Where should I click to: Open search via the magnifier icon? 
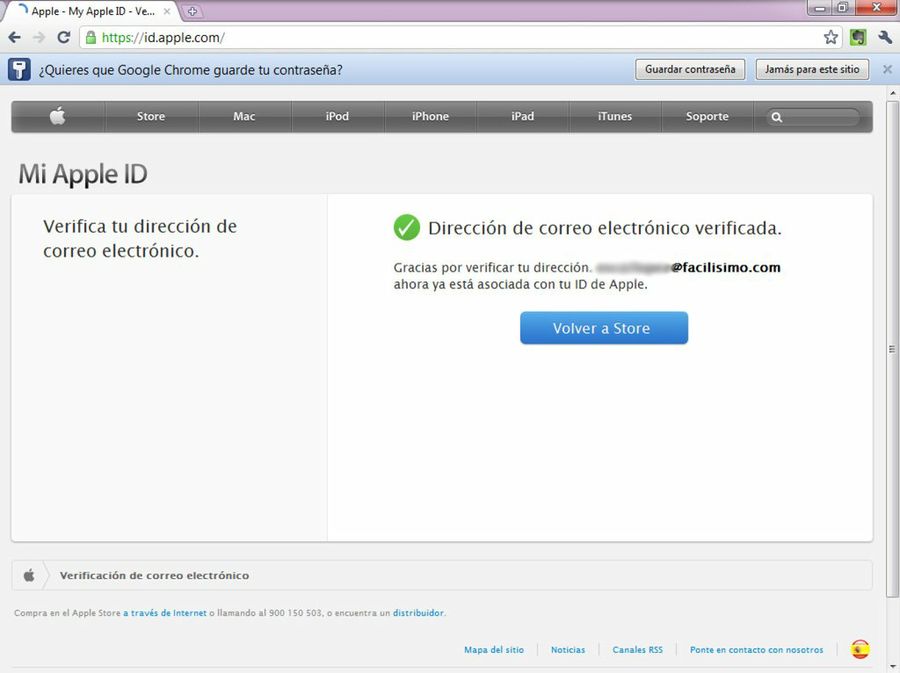pos(777,116)
